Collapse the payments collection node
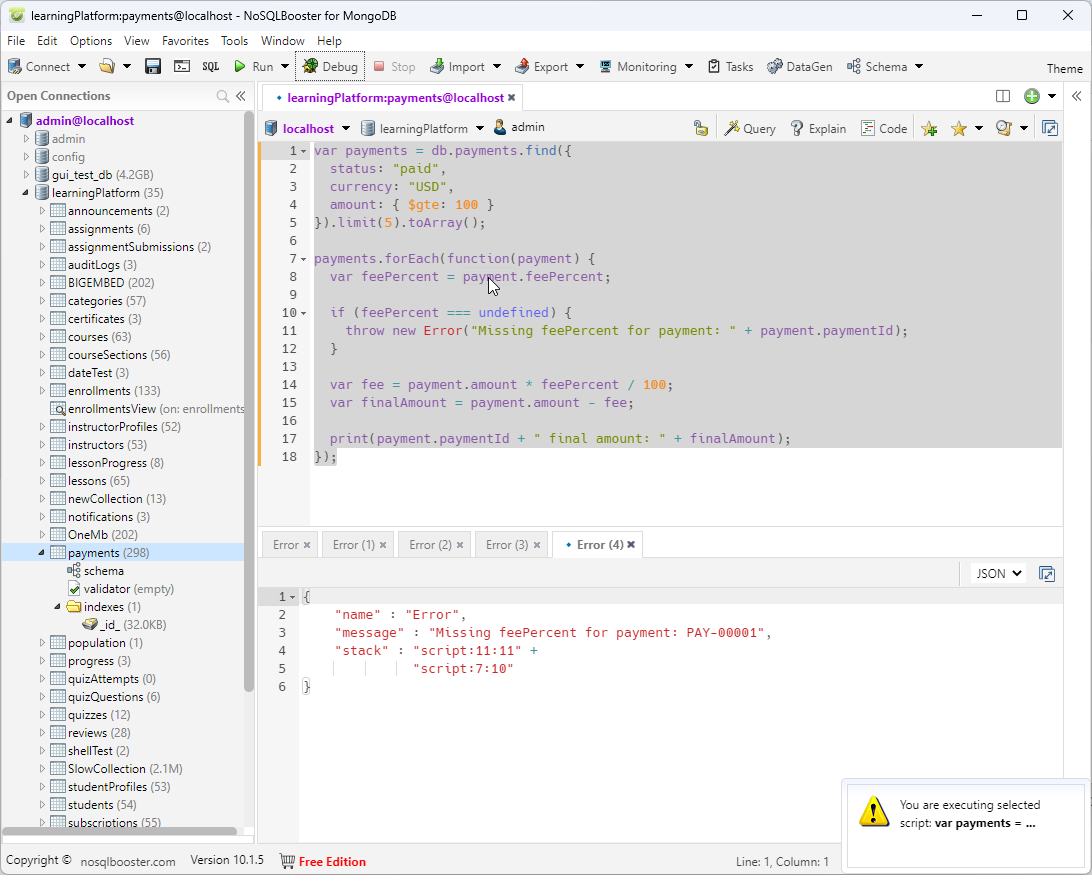Image resolution: width=1092 pixels, height=875 pixels. click(x=42, y=552)
